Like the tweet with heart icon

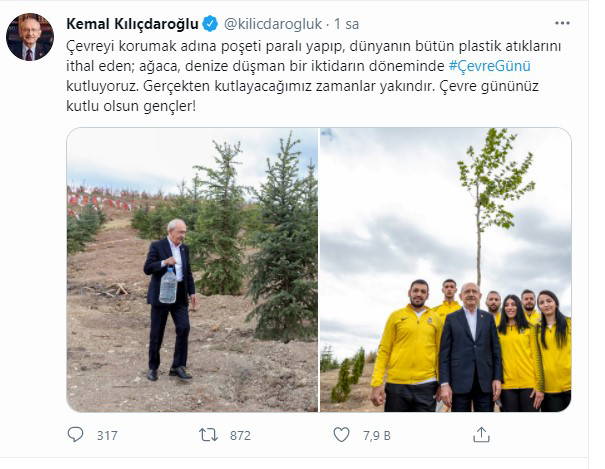coord(341,435)
